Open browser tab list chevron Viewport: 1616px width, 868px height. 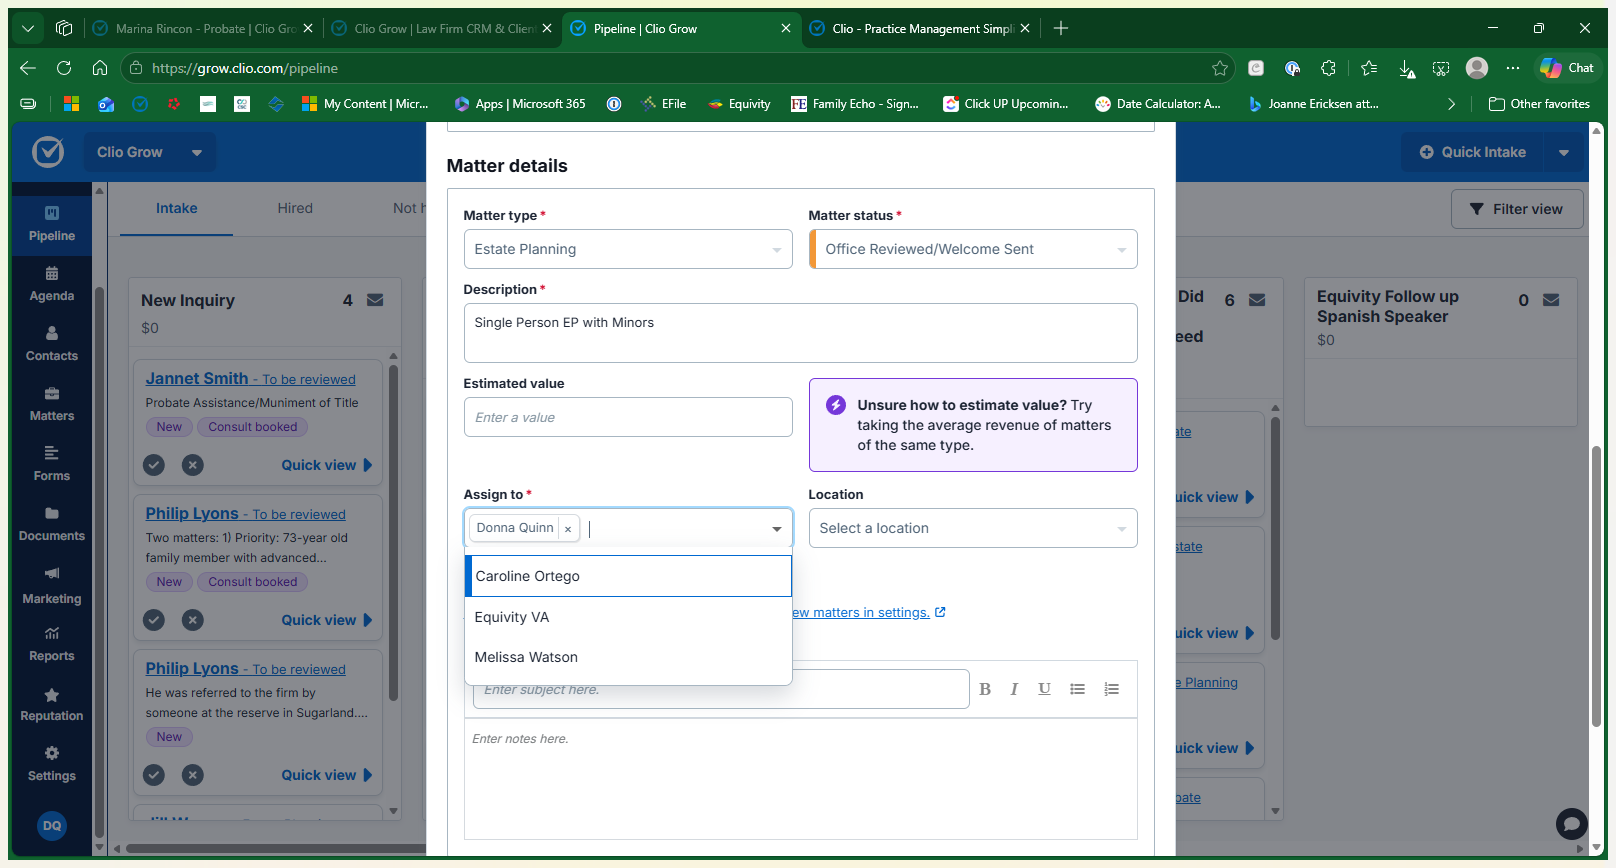pos(28,28)
